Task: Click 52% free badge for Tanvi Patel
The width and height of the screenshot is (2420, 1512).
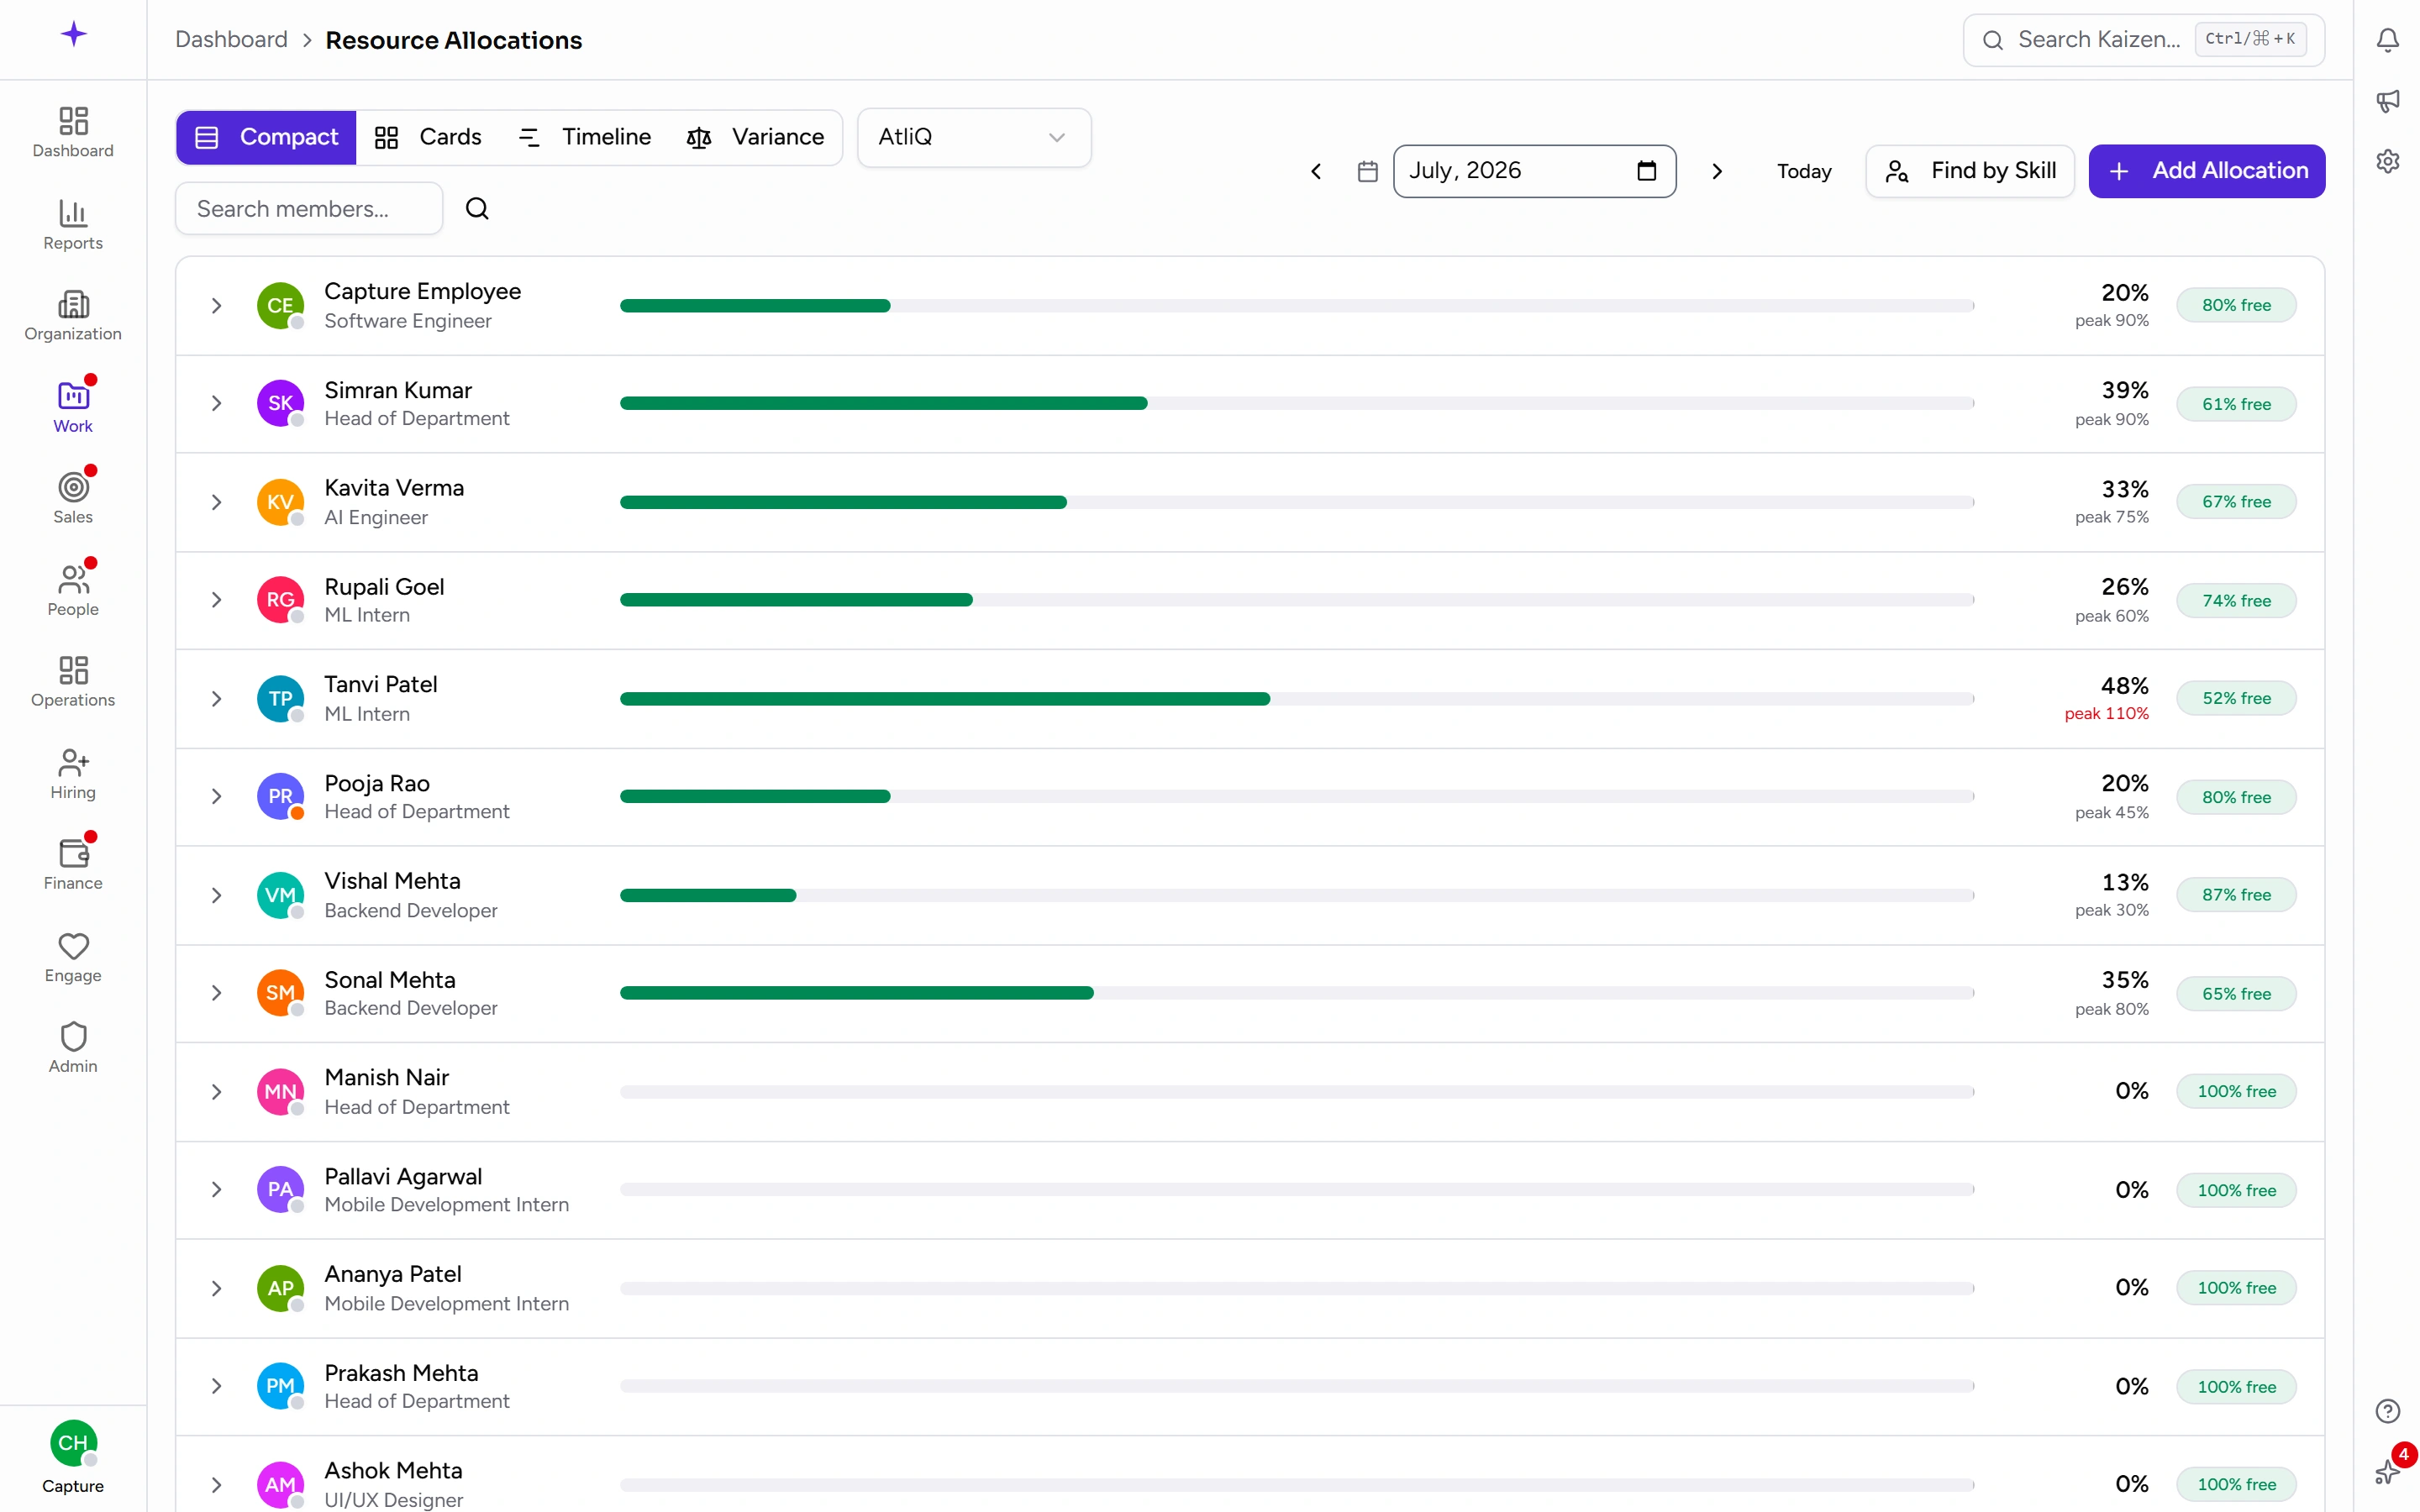Action: click(x=2236, y=698)
